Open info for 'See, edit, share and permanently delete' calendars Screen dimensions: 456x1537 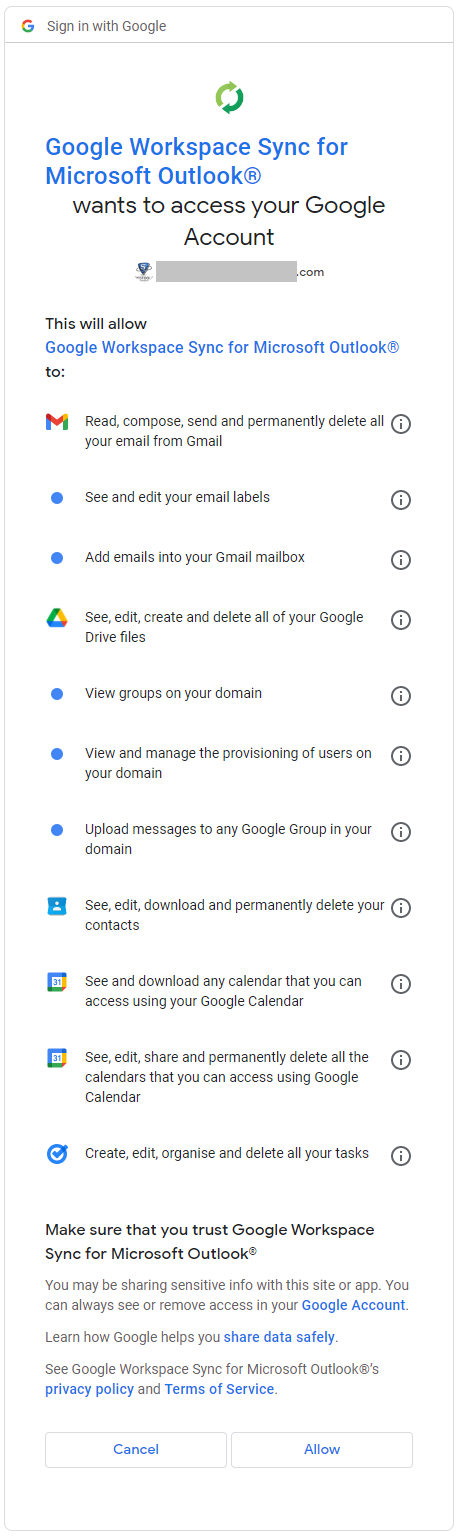(401, 1060)
